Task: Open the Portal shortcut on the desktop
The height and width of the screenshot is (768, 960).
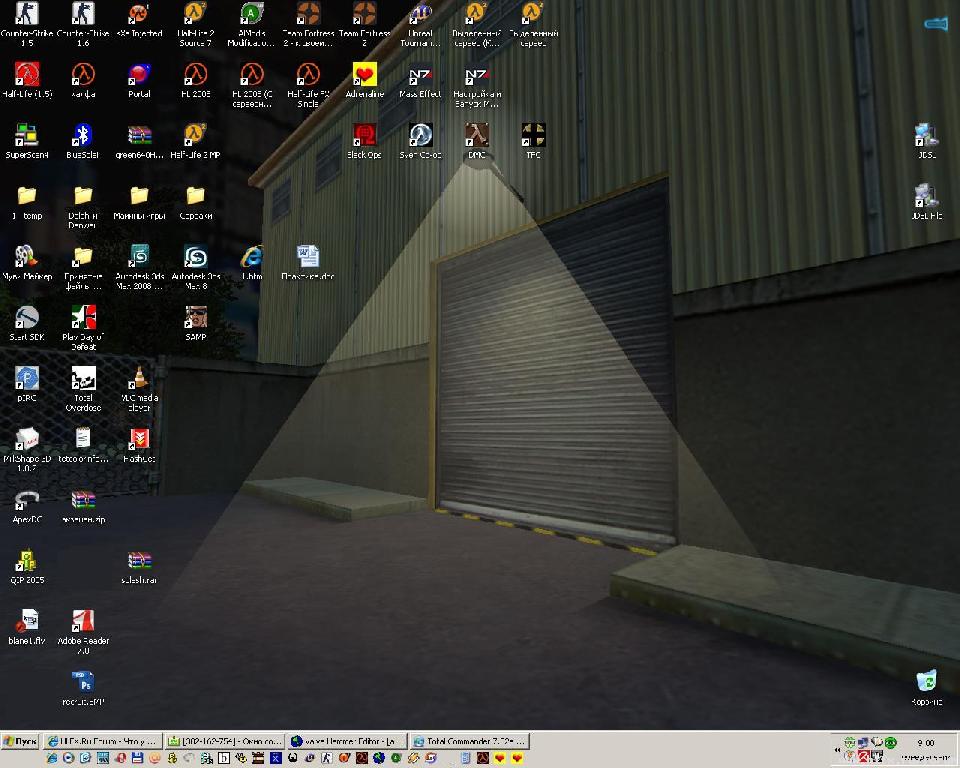Action: point(140,80)
